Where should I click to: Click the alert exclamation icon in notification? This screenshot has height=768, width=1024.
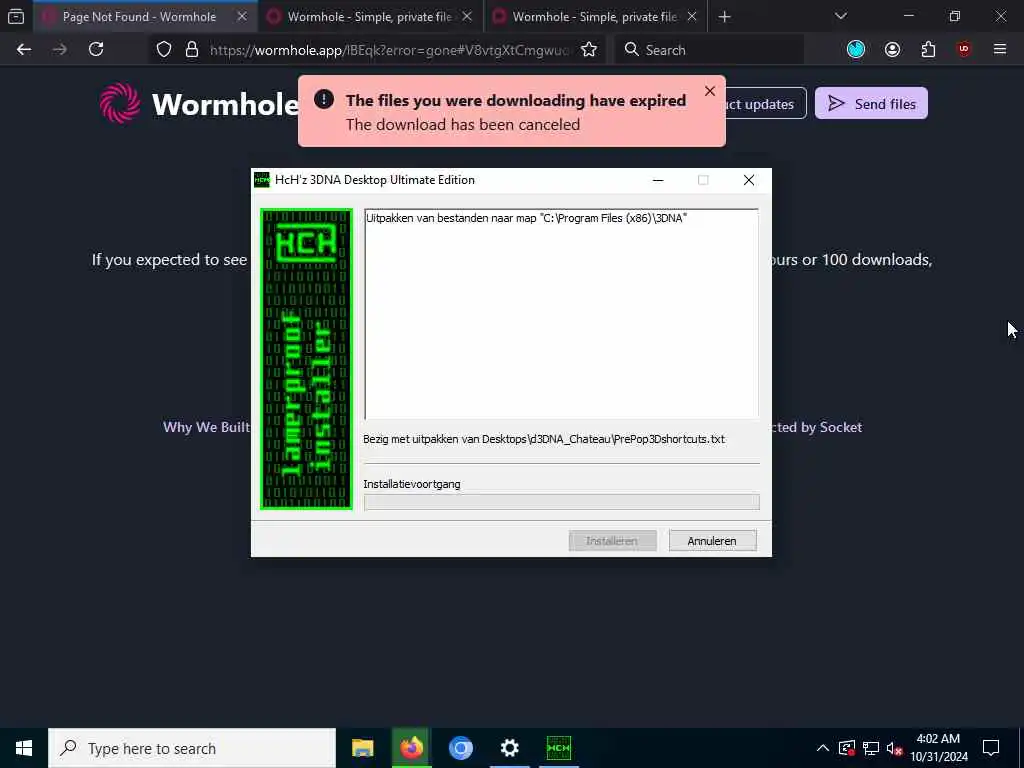tap(324, 99)
